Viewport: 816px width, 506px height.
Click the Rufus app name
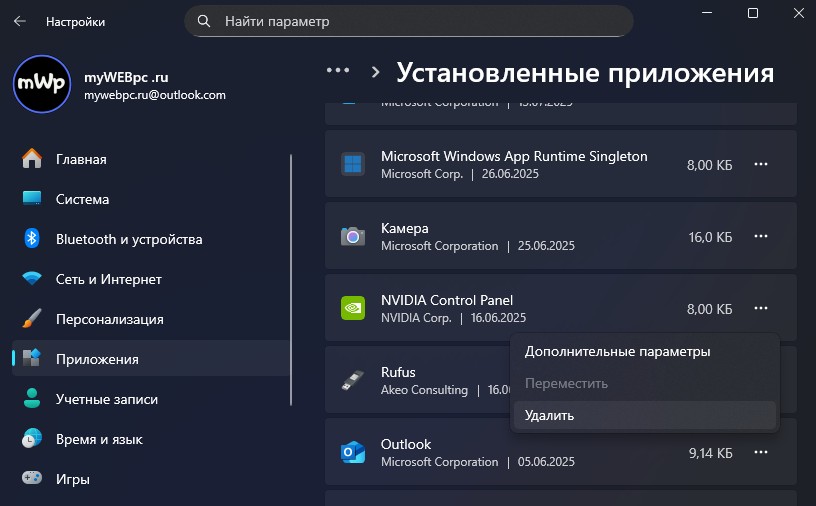click(398, 372)
